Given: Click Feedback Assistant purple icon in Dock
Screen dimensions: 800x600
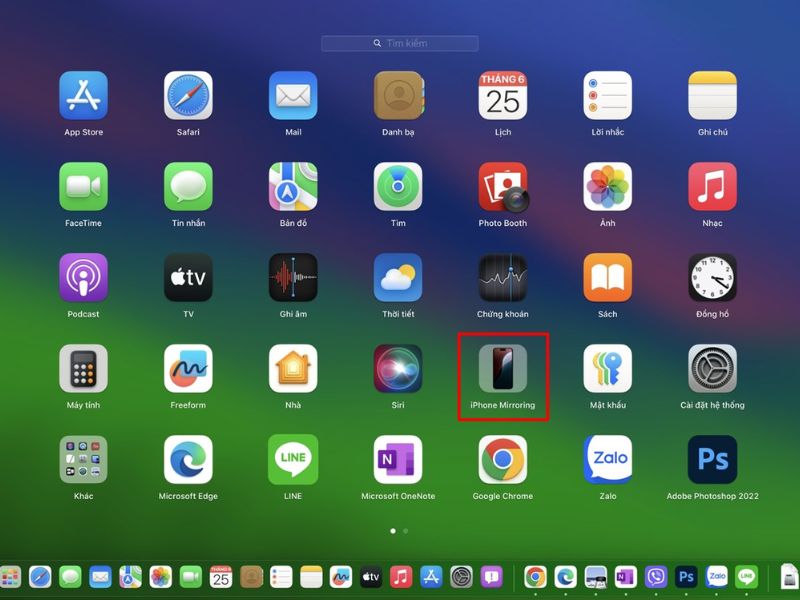Looking at the screenshot, I should point(491,577).
